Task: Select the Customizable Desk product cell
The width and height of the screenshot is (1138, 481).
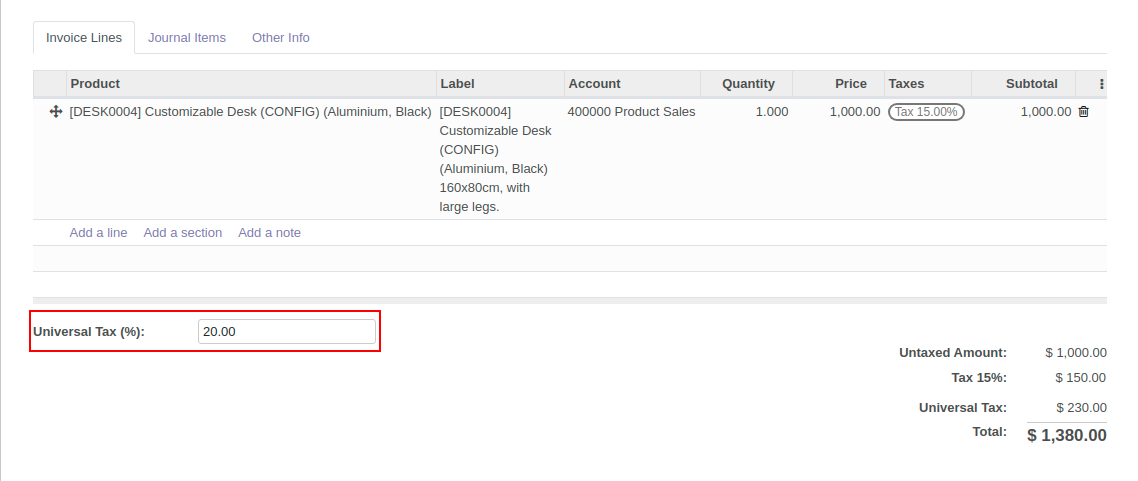Action: pos(250,112)
